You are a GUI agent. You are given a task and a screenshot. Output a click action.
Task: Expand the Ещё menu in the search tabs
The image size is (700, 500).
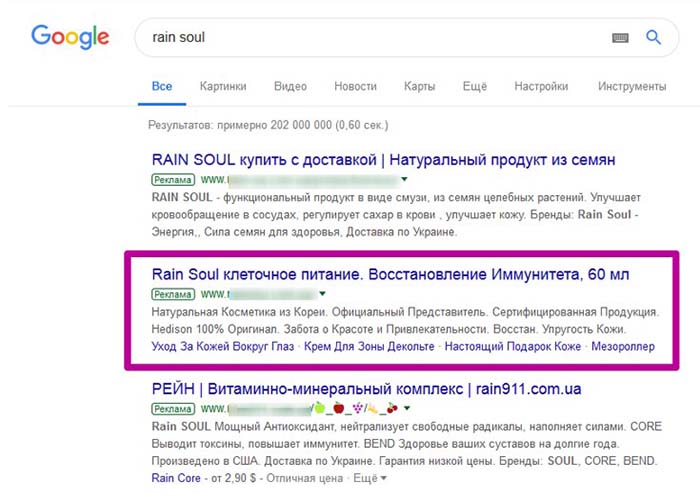click(x=474, y=87)
